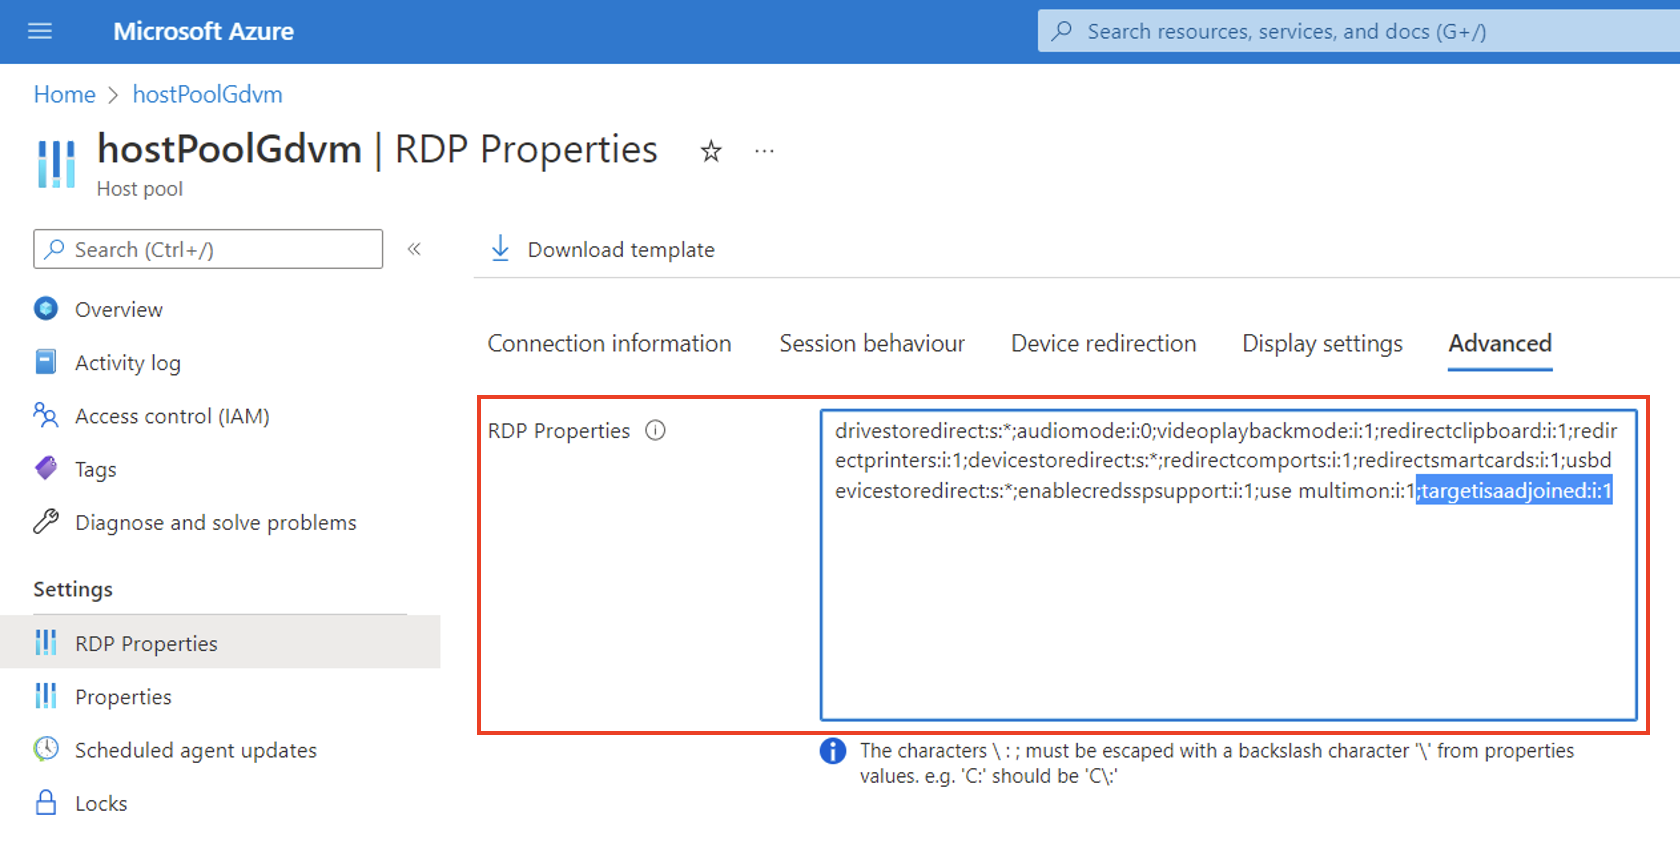The image size is (1680, 856).
Task: Collapse the sidebar with double chevron
Action: click(x=414, y=249)
